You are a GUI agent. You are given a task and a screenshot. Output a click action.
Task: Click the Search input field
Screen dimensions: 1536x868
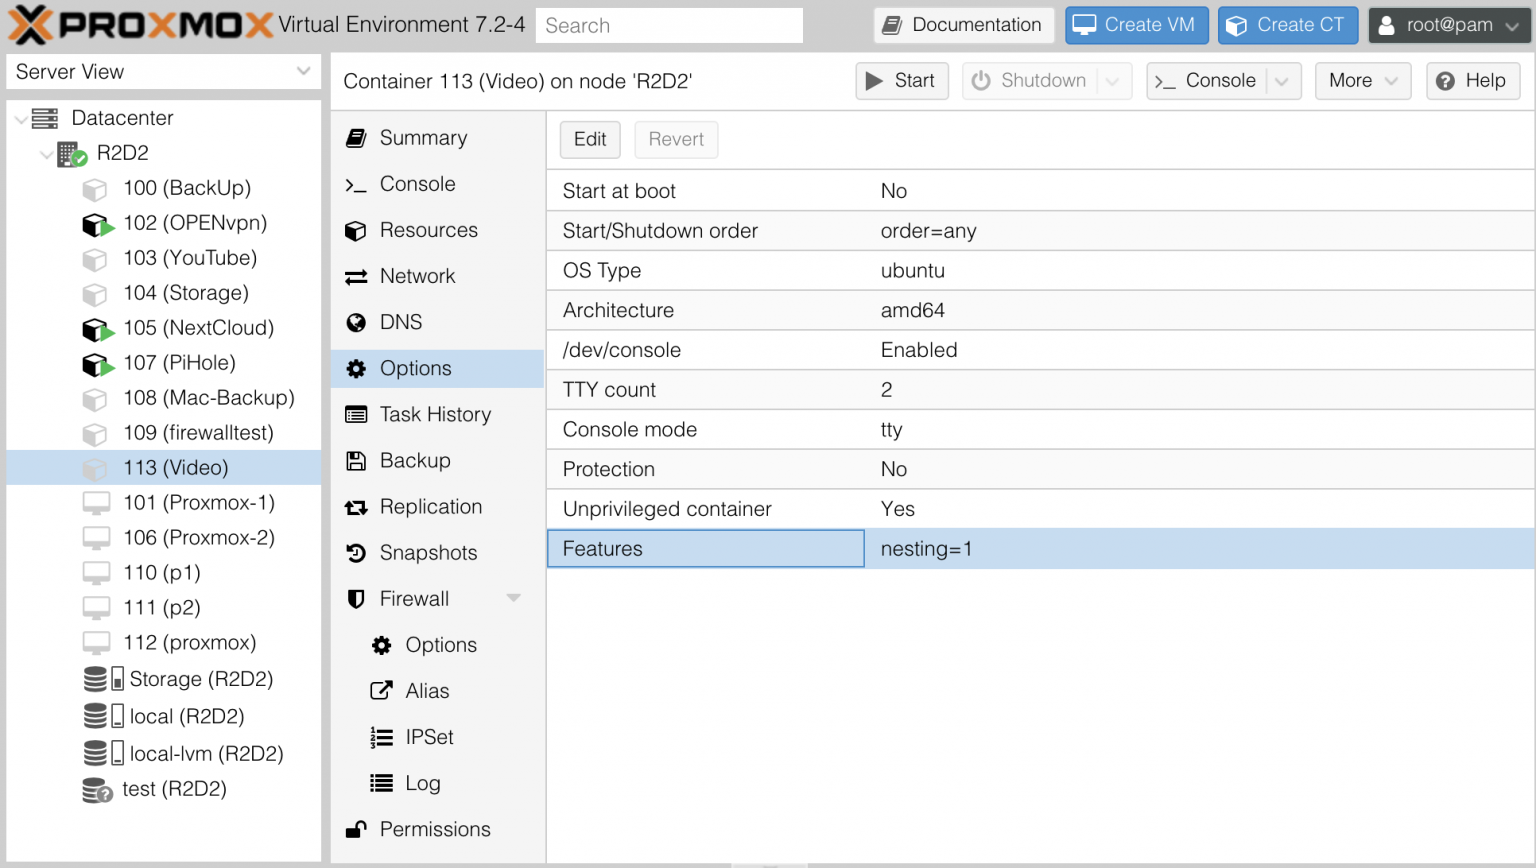pos(668,25)
